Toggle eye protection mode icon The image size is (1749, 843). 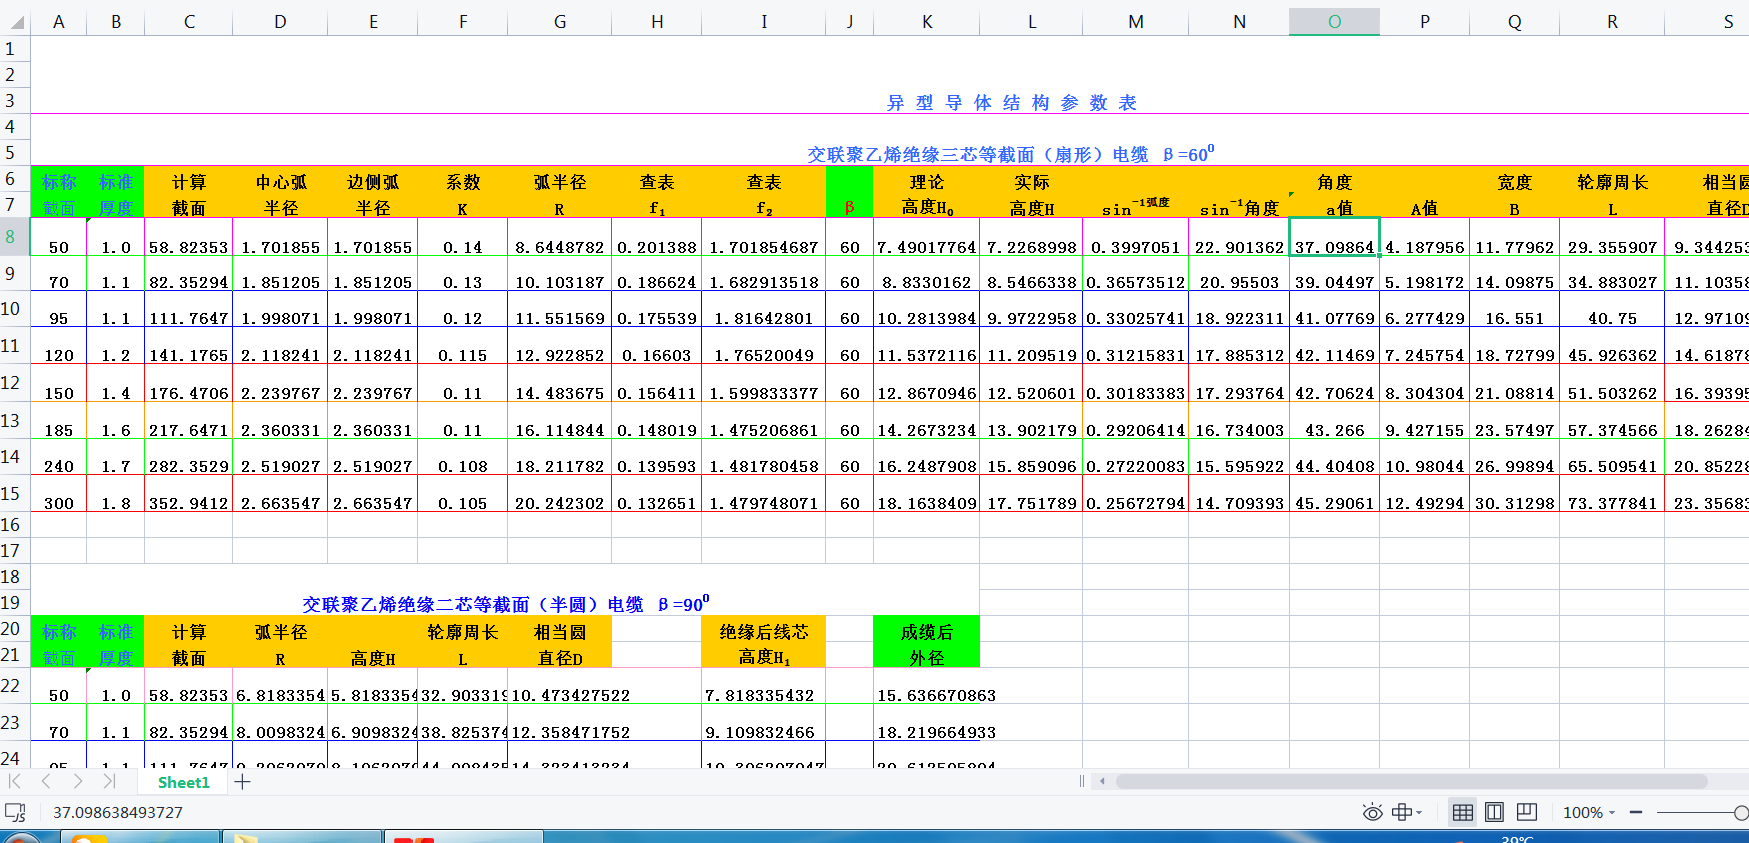(x=1372, y=812)
